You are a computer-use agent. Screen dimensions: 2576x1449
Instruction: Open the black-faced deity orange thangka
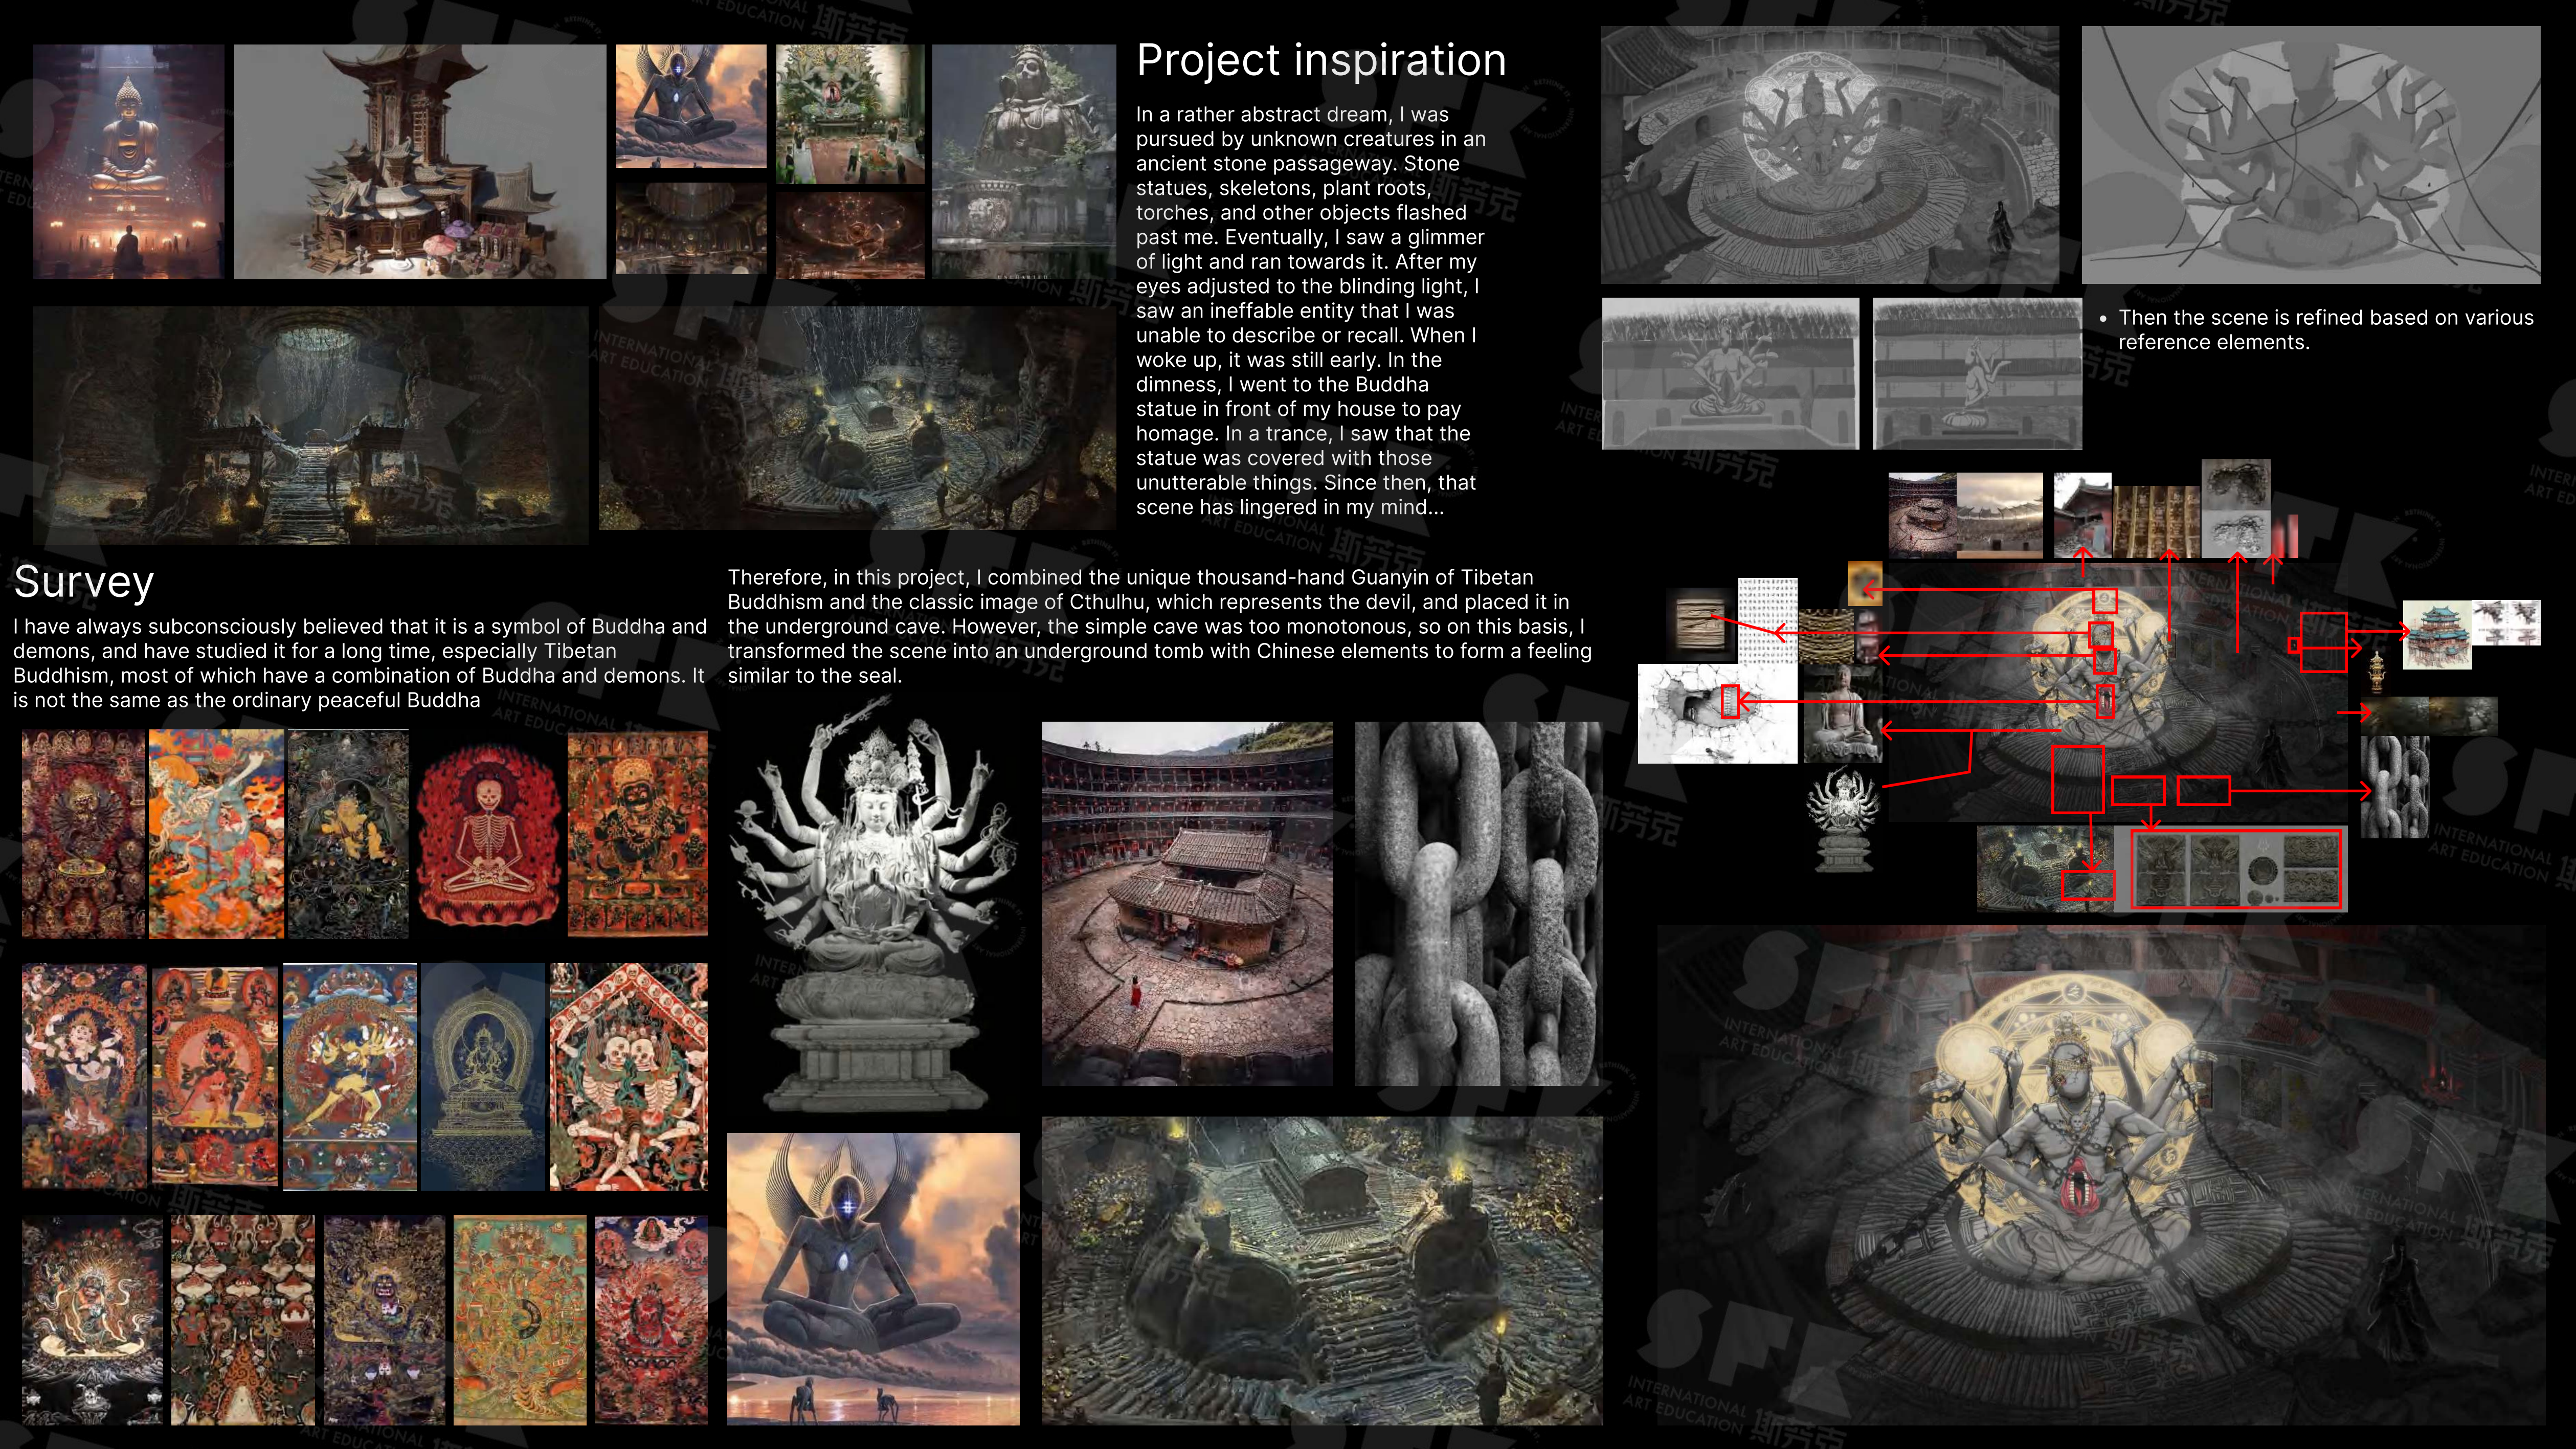pyautogui.click(x=638, y=834)
